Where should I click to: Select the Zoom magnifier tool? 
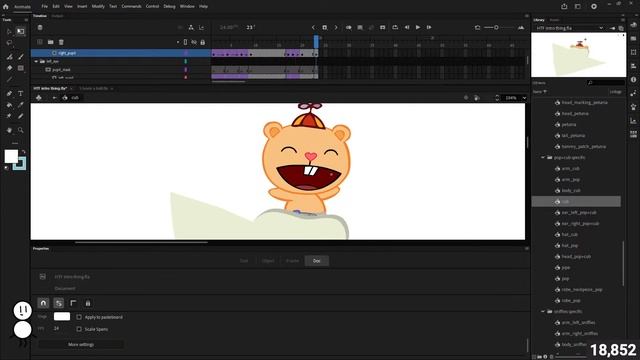pos(20,130)
